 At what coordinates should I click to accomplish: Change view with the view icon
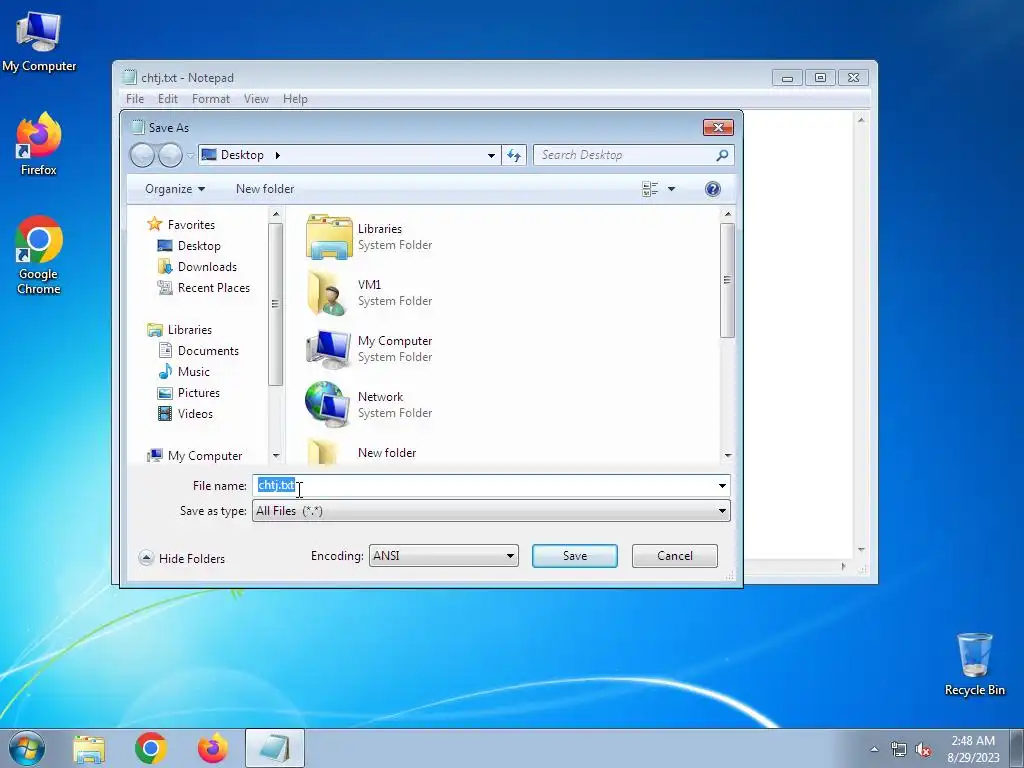pyautogui.click(x=650, y=189)
